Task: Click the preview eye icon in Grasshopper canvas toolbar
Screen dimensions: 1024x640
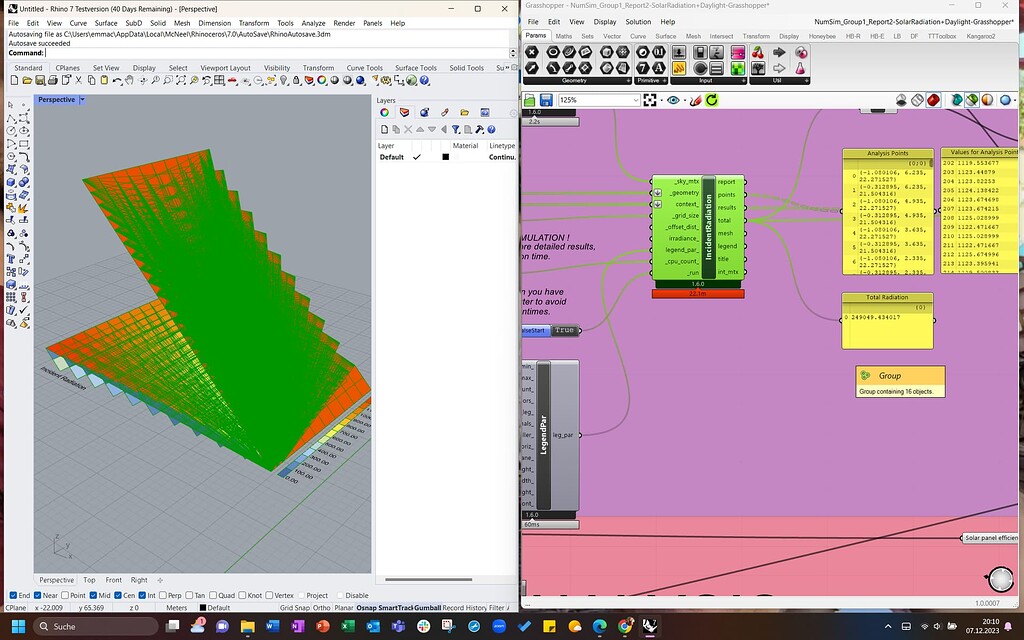Action: point(672,99)
